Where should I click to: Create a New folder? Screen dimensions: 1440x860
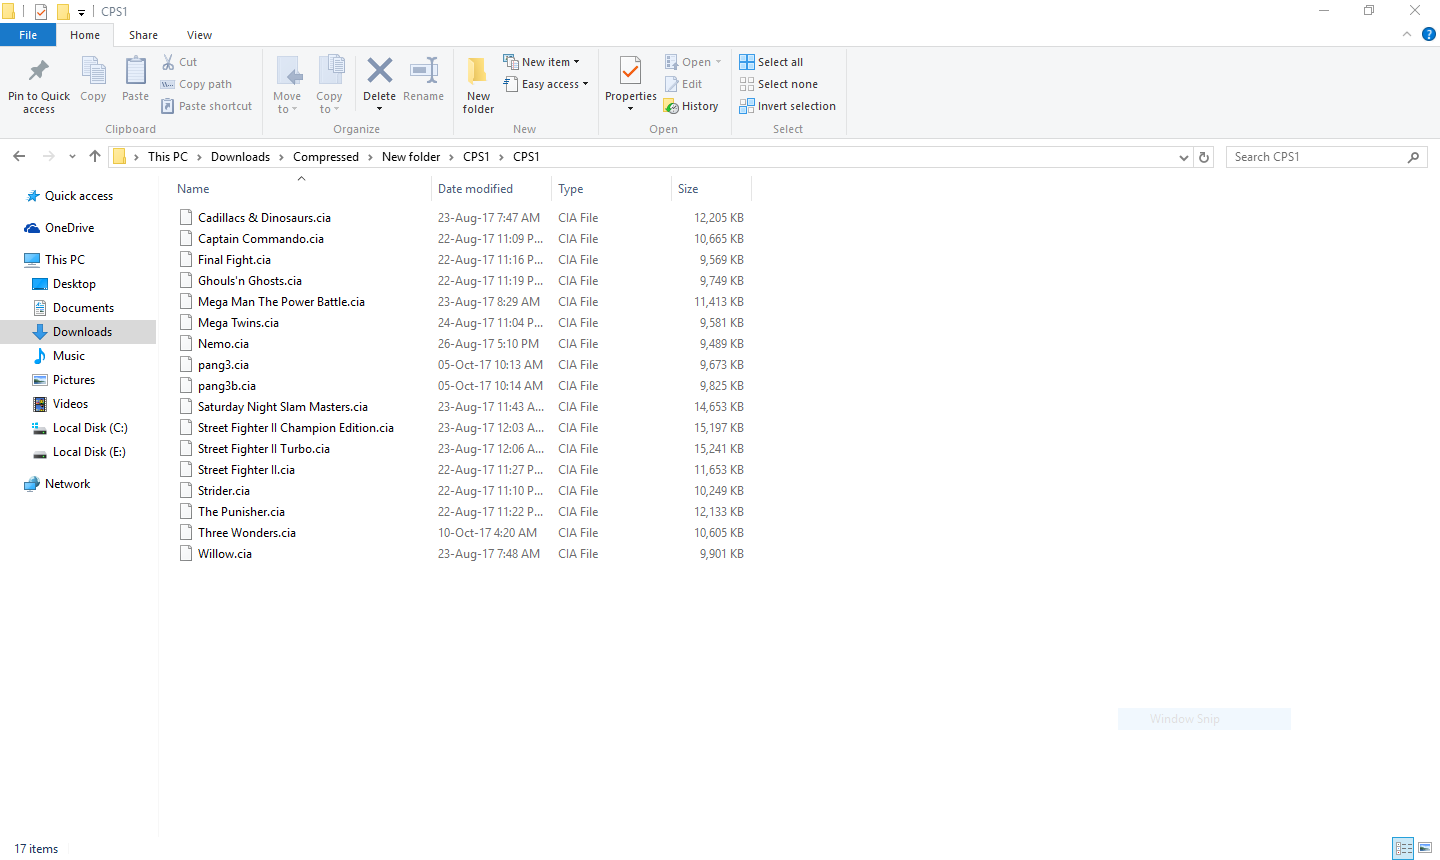478,85
